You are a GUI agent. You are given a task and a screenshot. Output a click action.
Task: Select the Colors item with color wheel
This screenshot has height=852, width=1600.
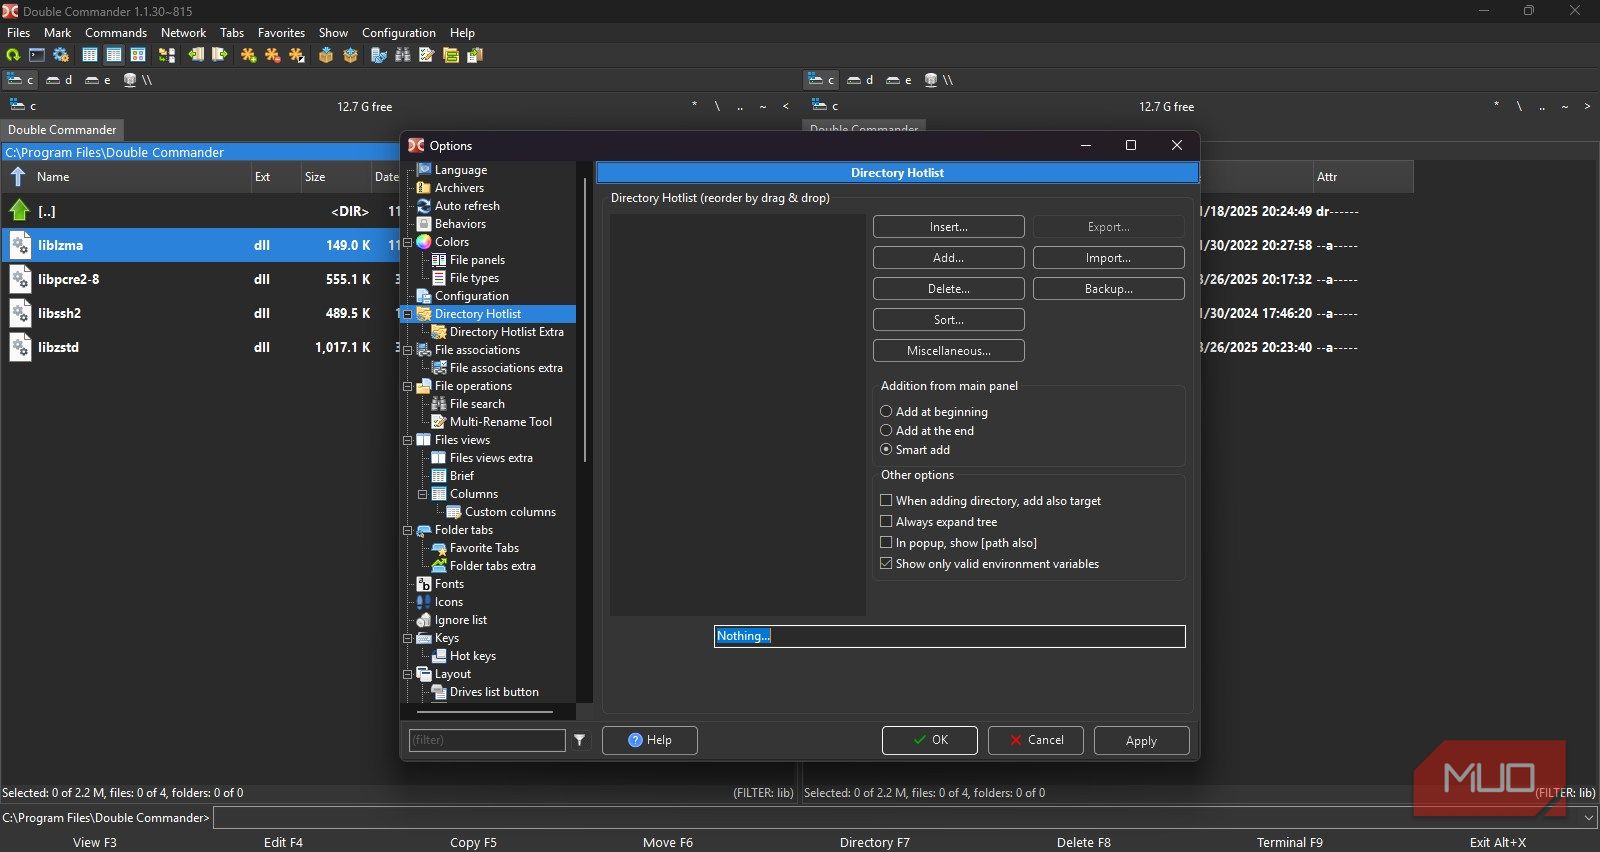451,242
